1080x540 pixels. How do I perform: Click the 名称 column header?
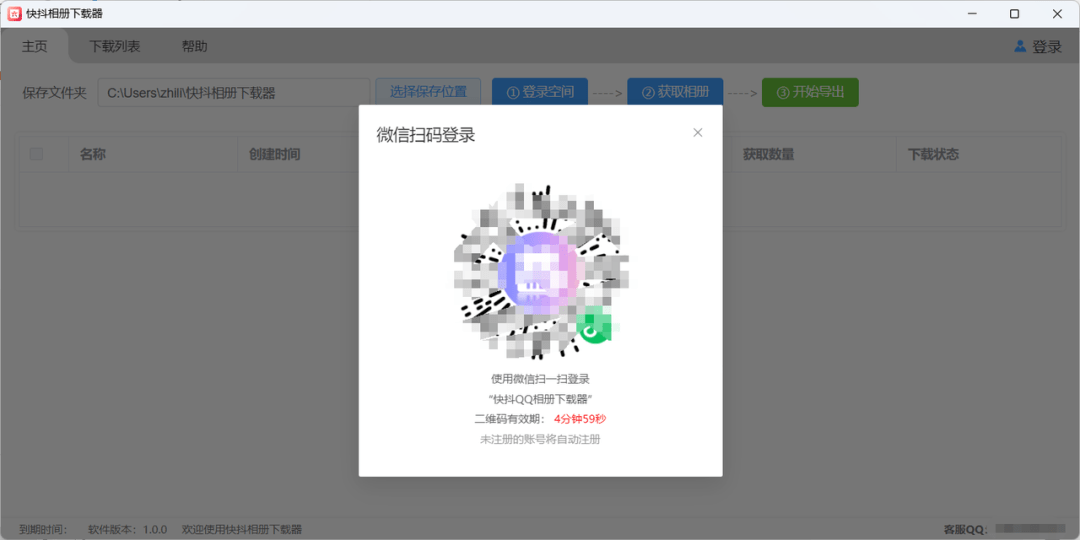(92, 154)
